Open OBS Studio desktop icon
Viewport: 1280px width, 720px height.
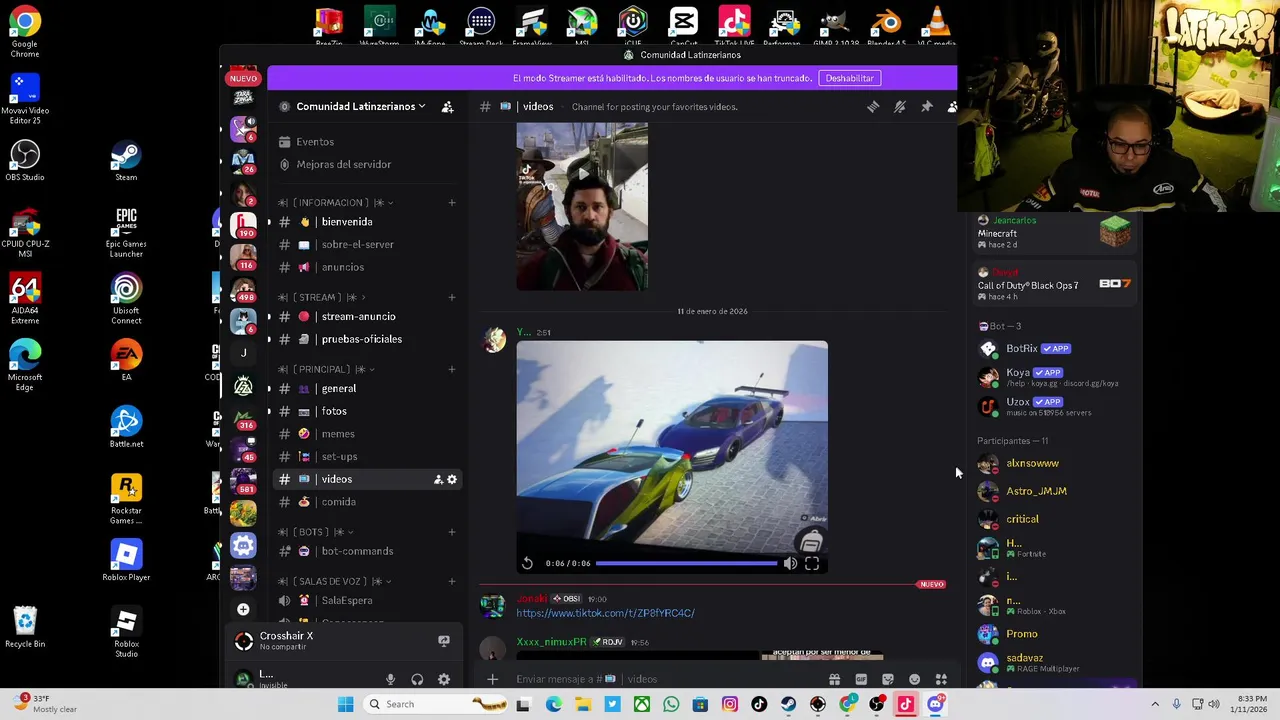[x=25, y=160]
